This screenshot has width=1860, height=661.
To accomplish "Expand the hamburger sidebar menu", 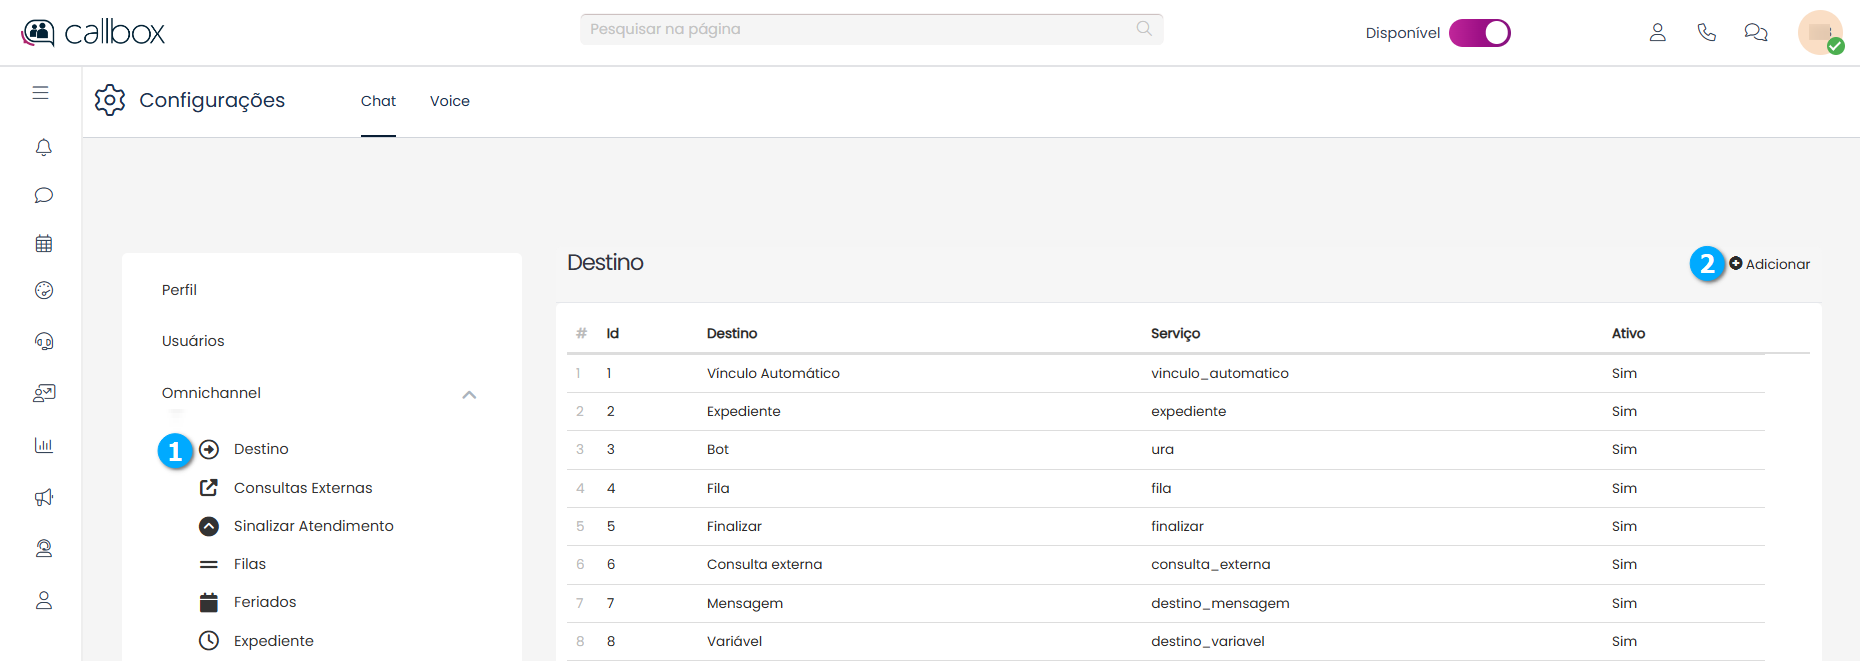I will tap(40, 93).
